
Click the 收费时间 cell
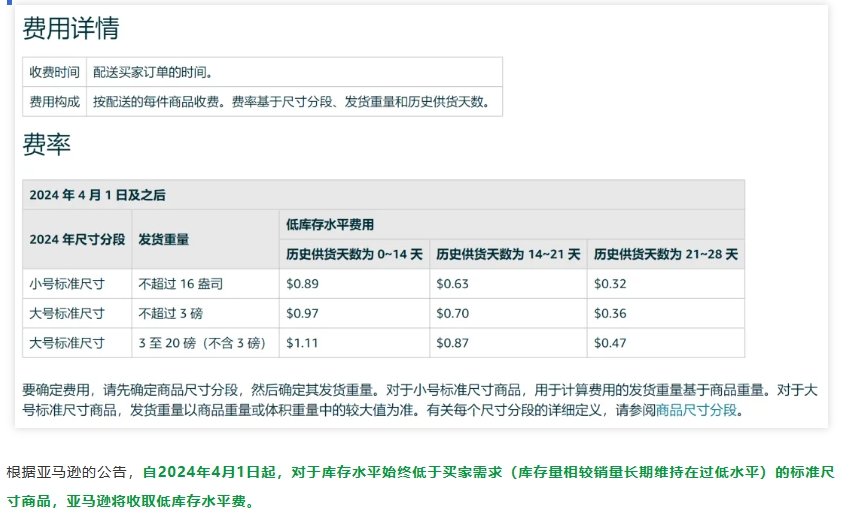pyautogui.click(x=54, y=72)
